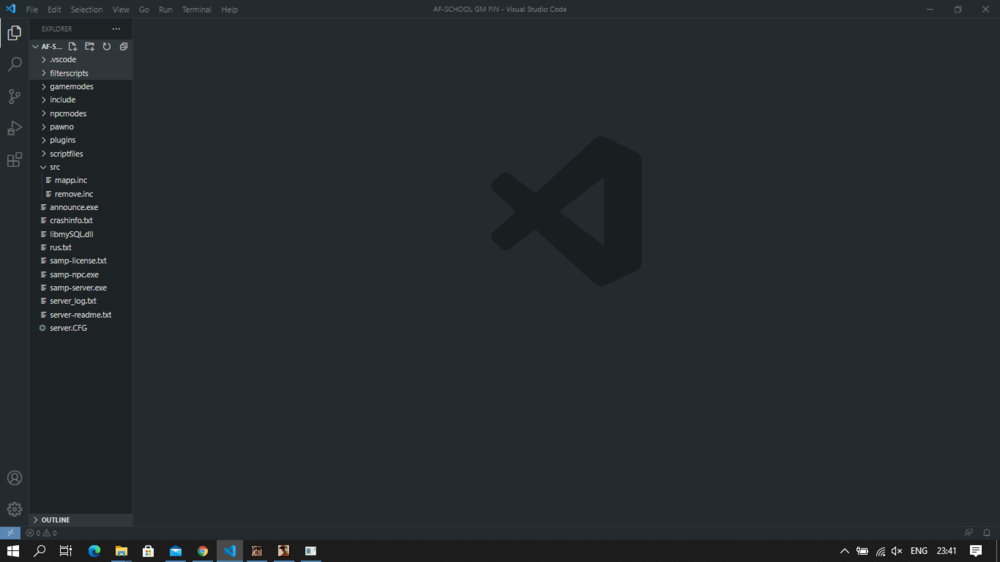
Task: Open Microsoft Store from taskbar
Action: tap(148, 551)
